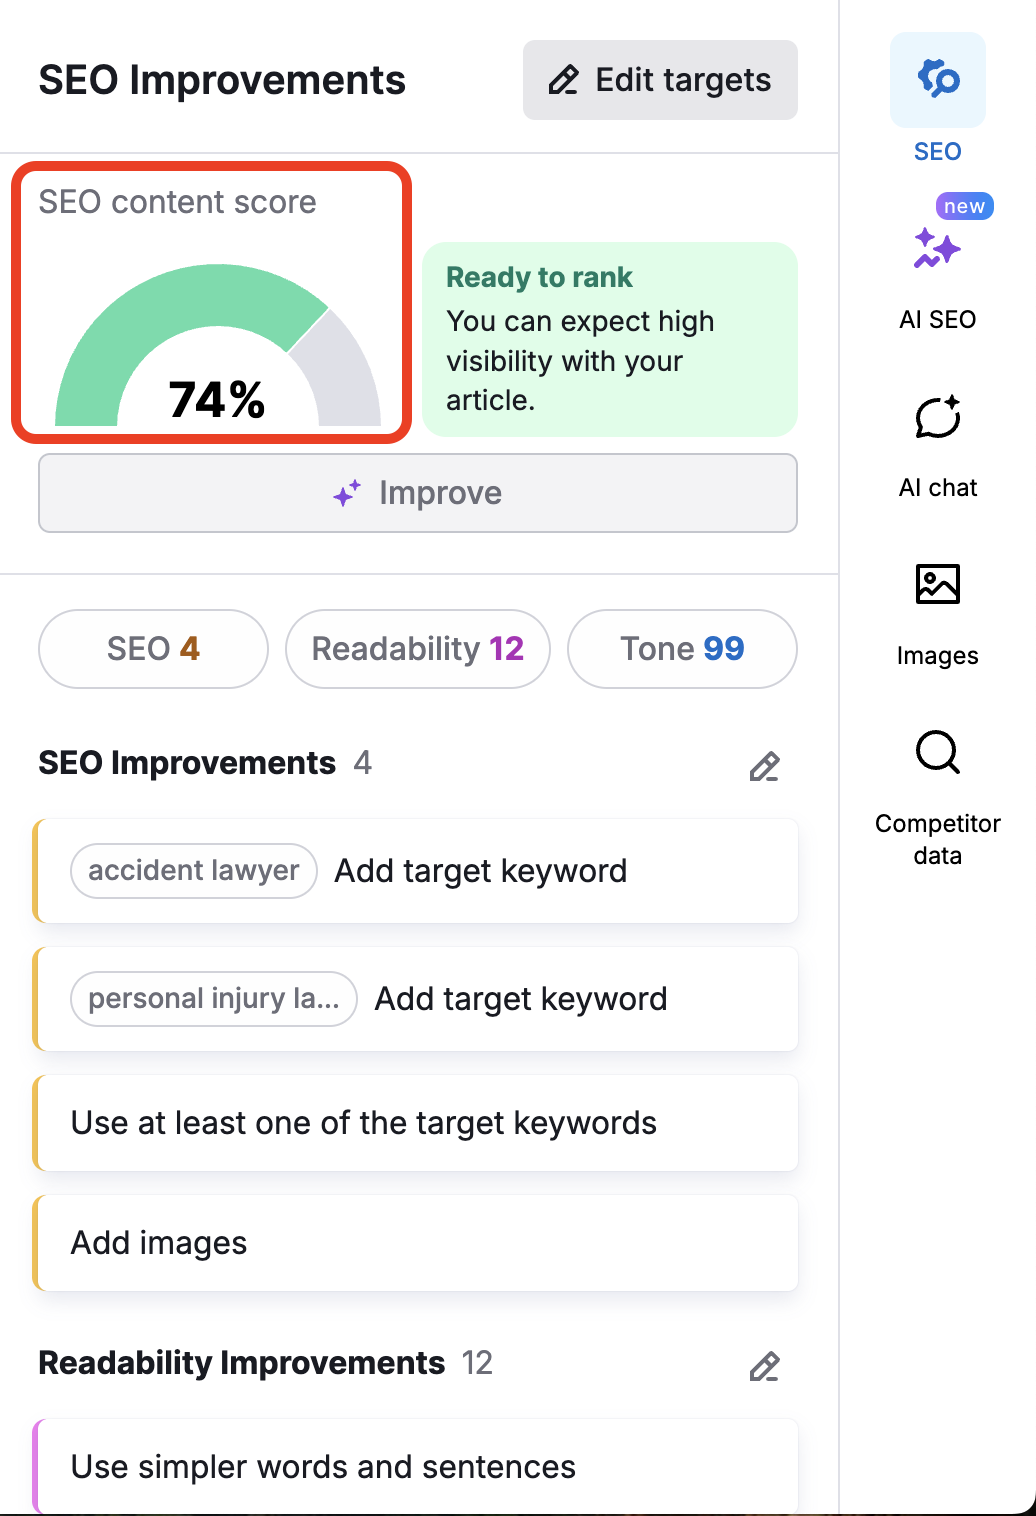Switch to the SEO 4 tab
The width and height of the screenshot is (1036, 1516).
(x=152, y=649)
